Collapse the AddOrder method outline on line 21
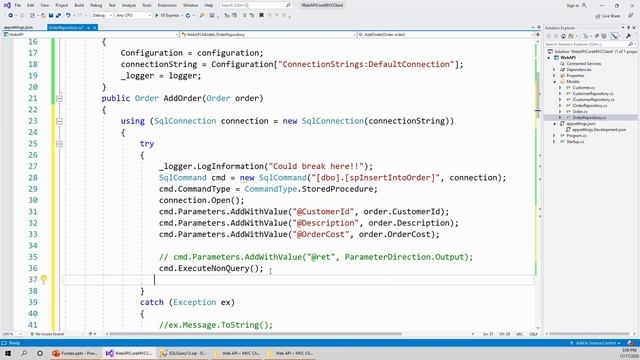Image resolution: width=640 pixels, height=360 pixels. (59, 98)
